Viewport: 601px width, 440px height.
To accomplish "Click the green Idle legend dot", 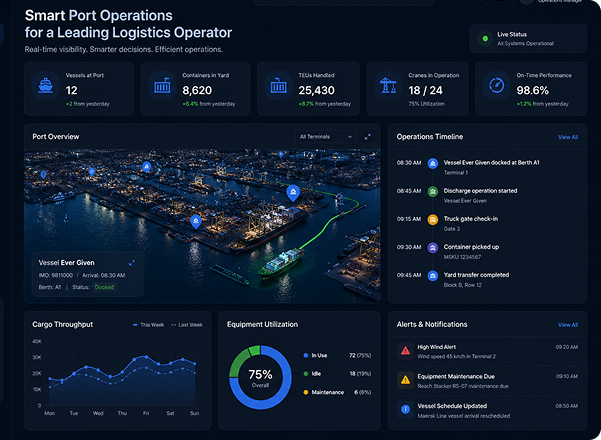I will pos(305,374).
